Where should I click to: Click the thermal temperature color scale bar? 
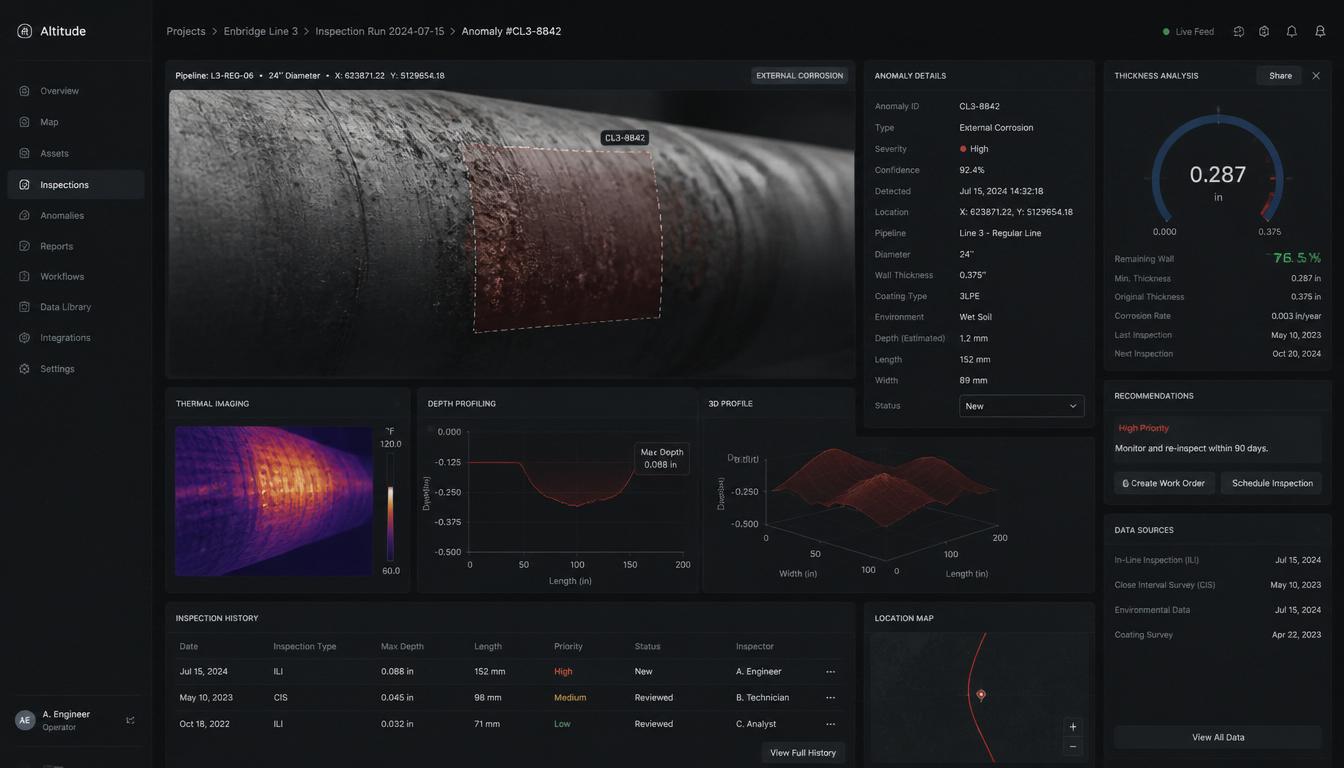pyautogui.click(x=390, y=508)
